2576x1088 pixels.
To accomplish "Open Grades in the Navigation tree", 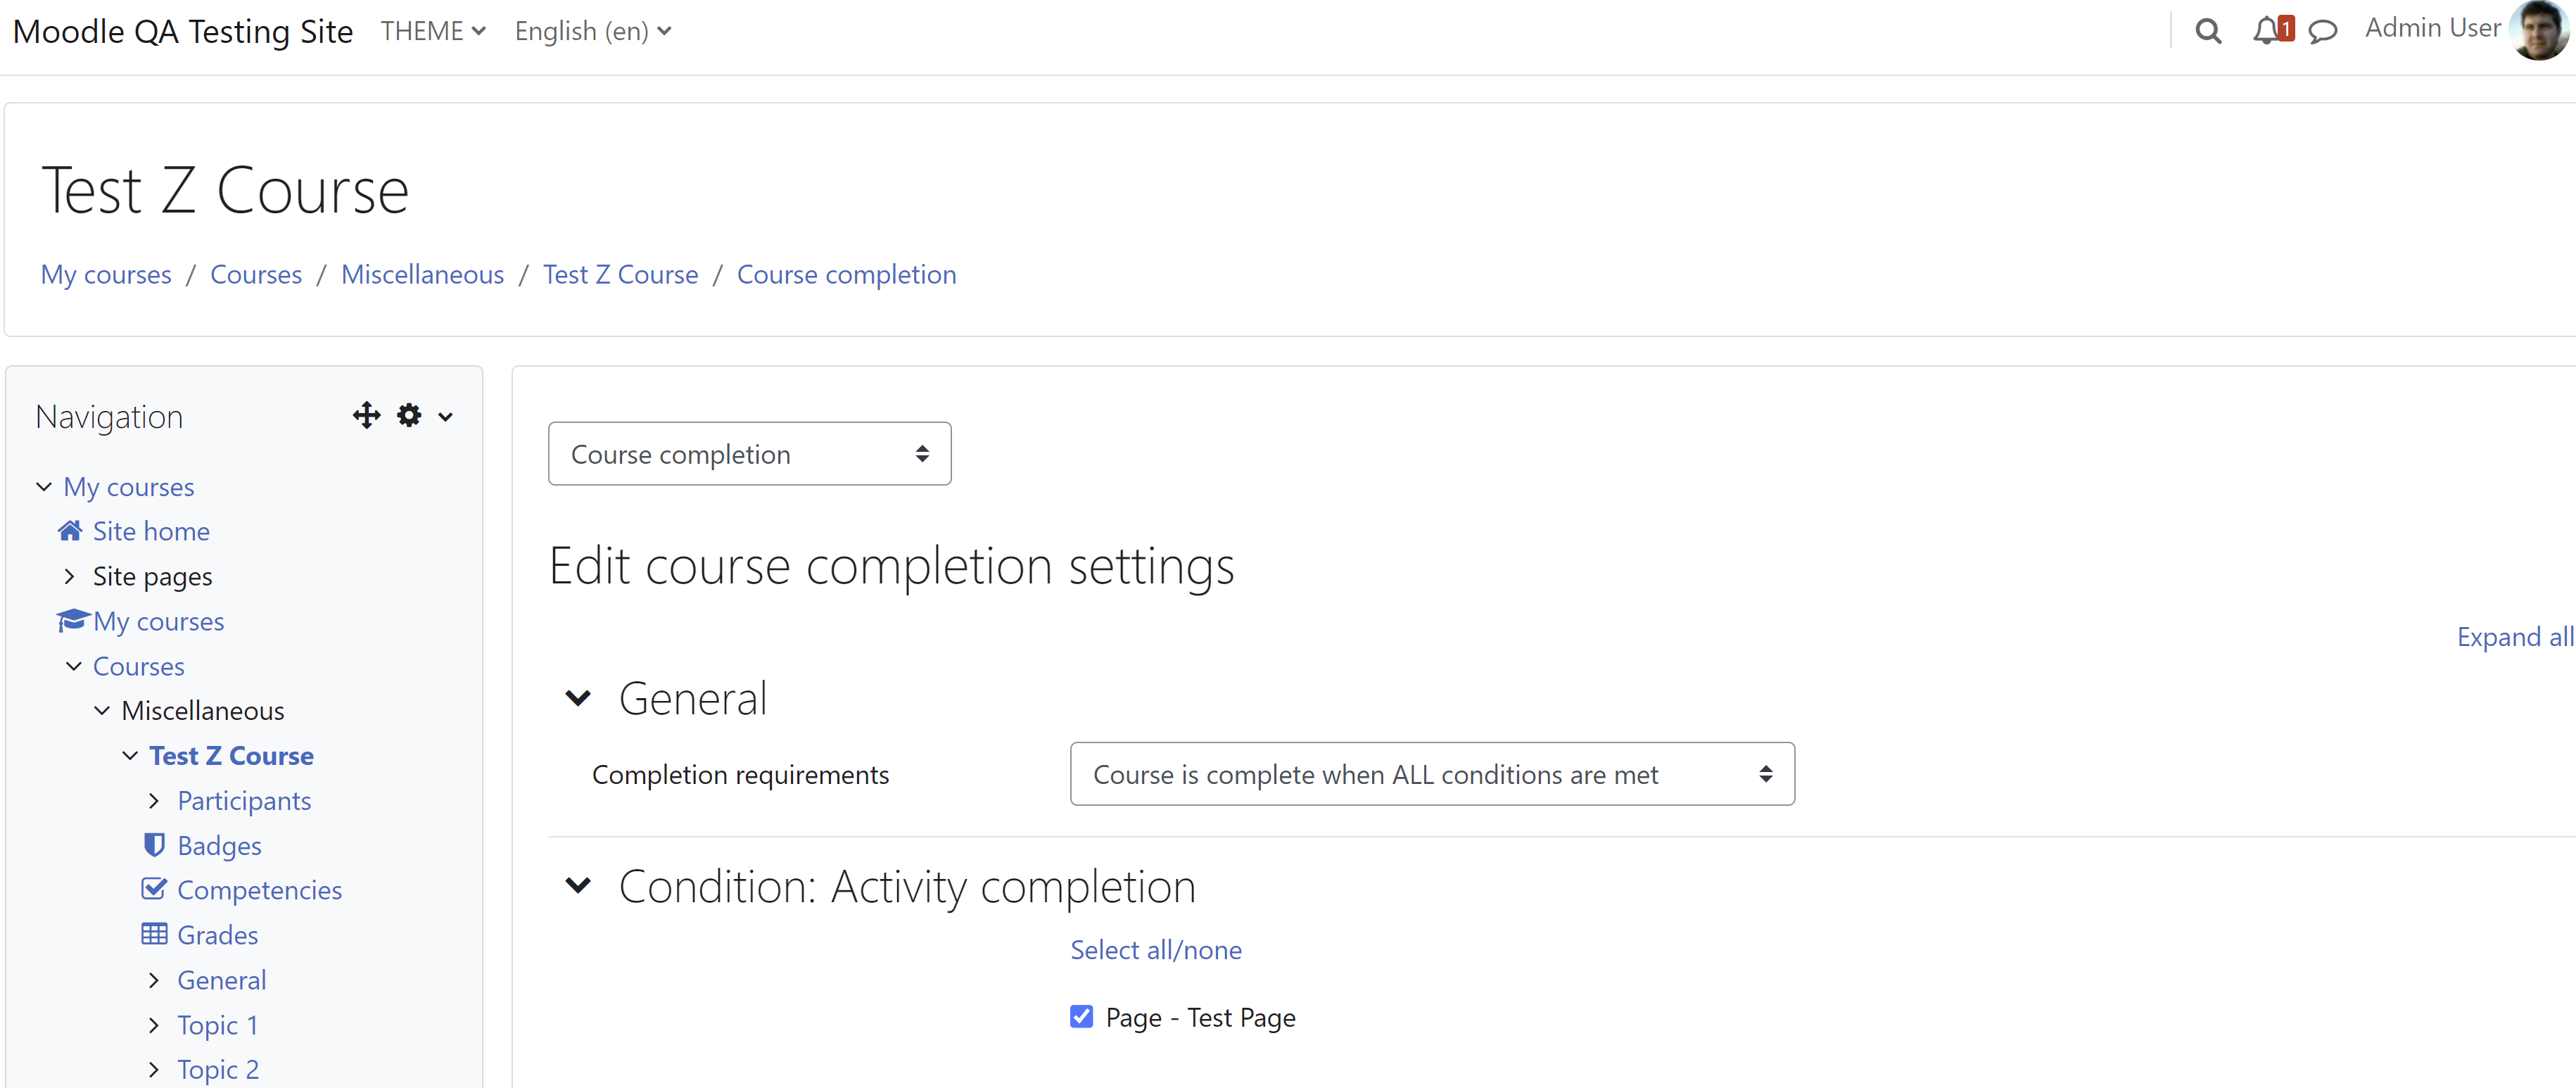I will point(217,935).
